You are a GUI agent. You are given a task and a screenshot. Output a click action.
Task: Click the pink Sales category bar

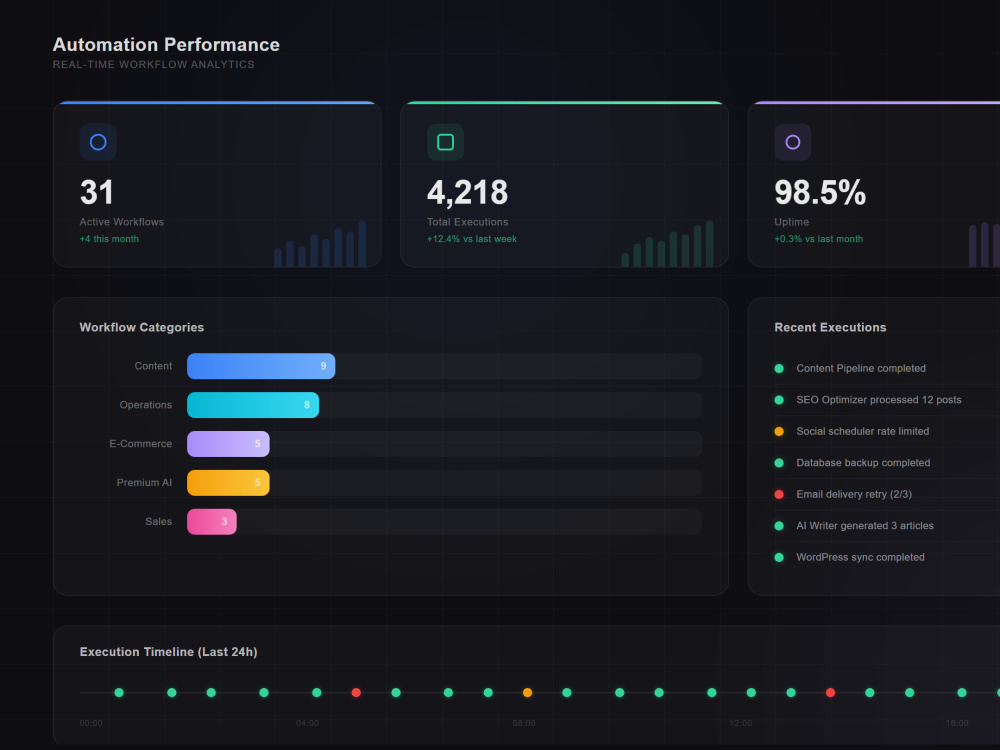(212, 522)
